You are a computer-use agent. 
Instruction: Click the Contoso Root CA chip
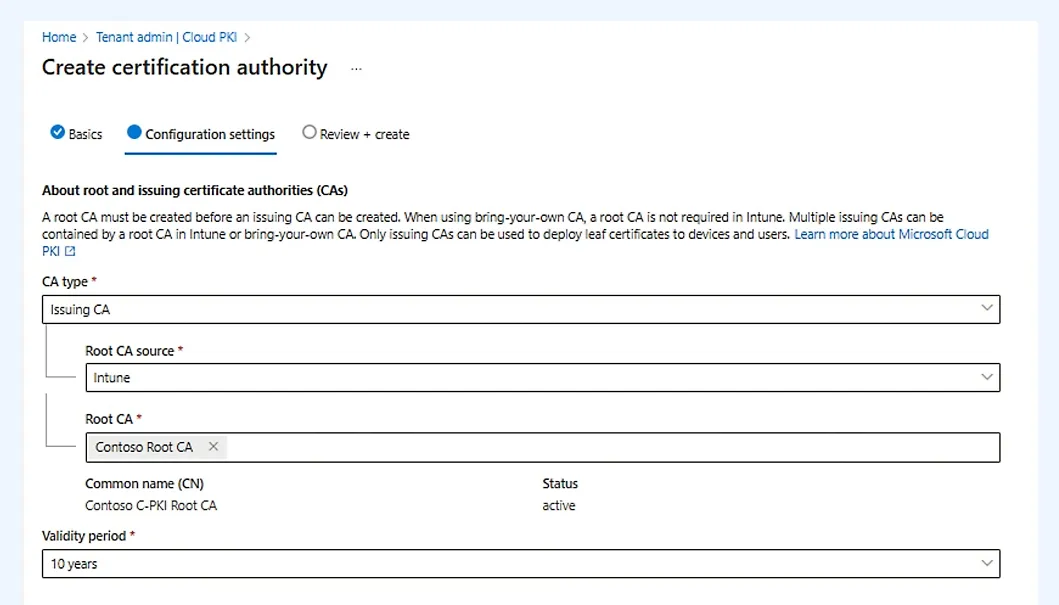[x=144, y=447]
